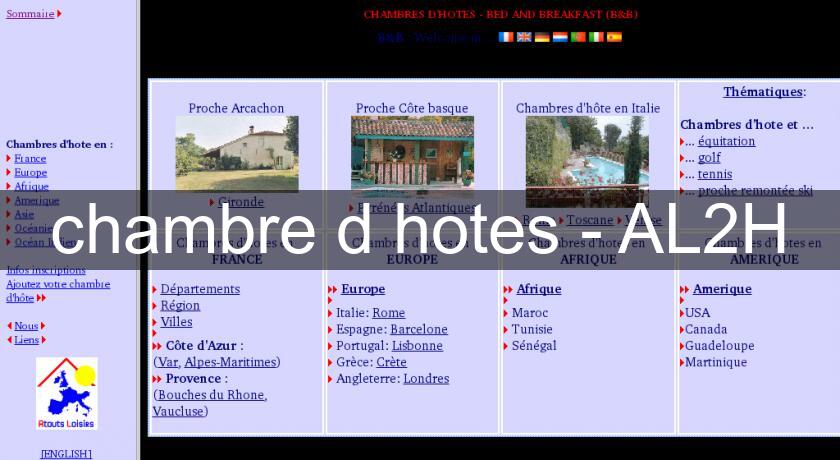Screen dimensions: 840x460
Task: Open the Var link
Action: (x=168, y=363)
